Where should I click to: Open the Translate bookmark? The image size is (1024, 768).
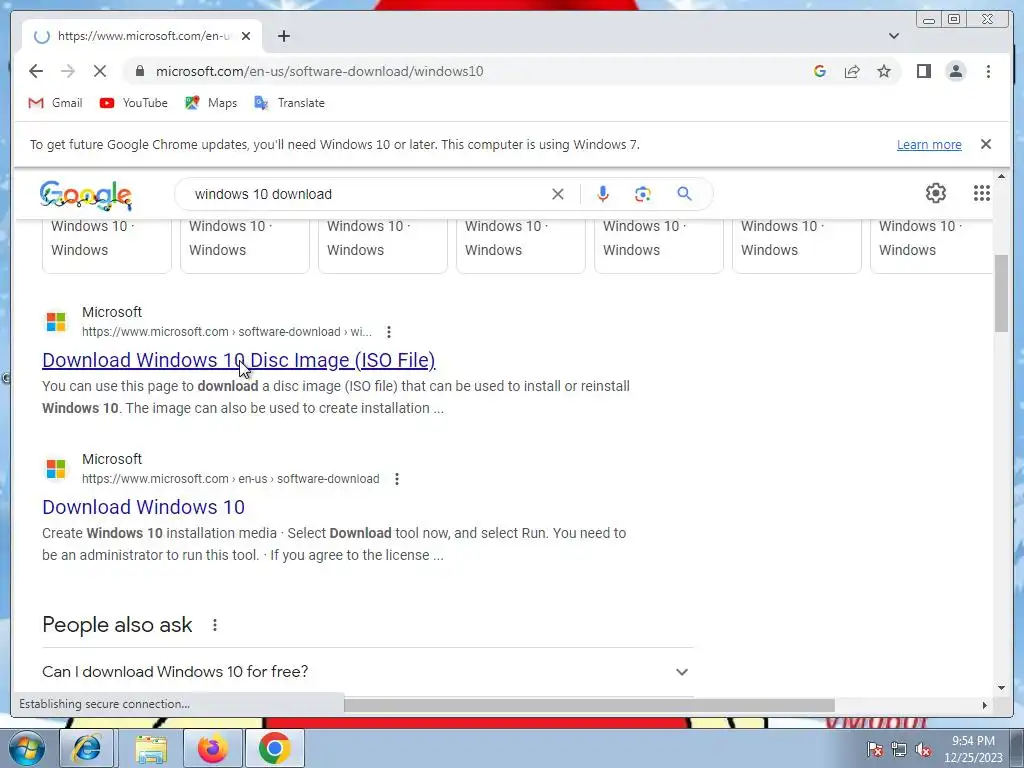tap(289, 103)
